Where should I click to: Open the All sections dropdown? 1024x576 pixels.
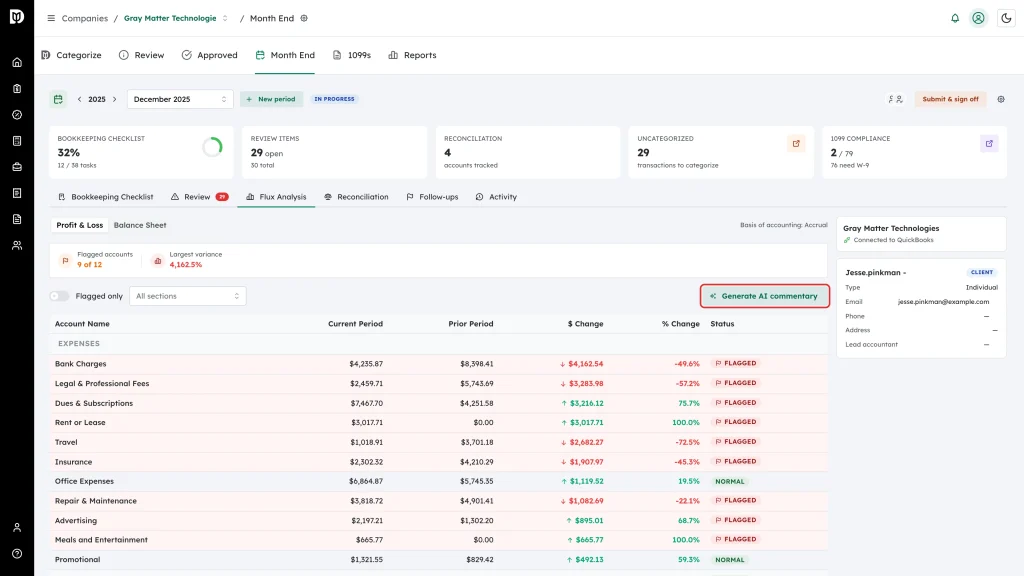[187, 296]
